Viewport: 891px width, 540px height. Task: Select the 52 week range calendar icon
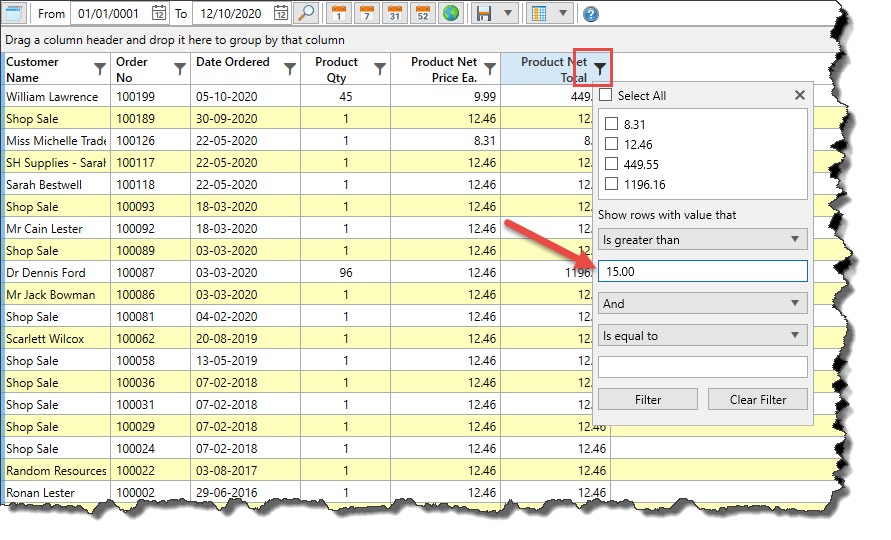point(423,14)
